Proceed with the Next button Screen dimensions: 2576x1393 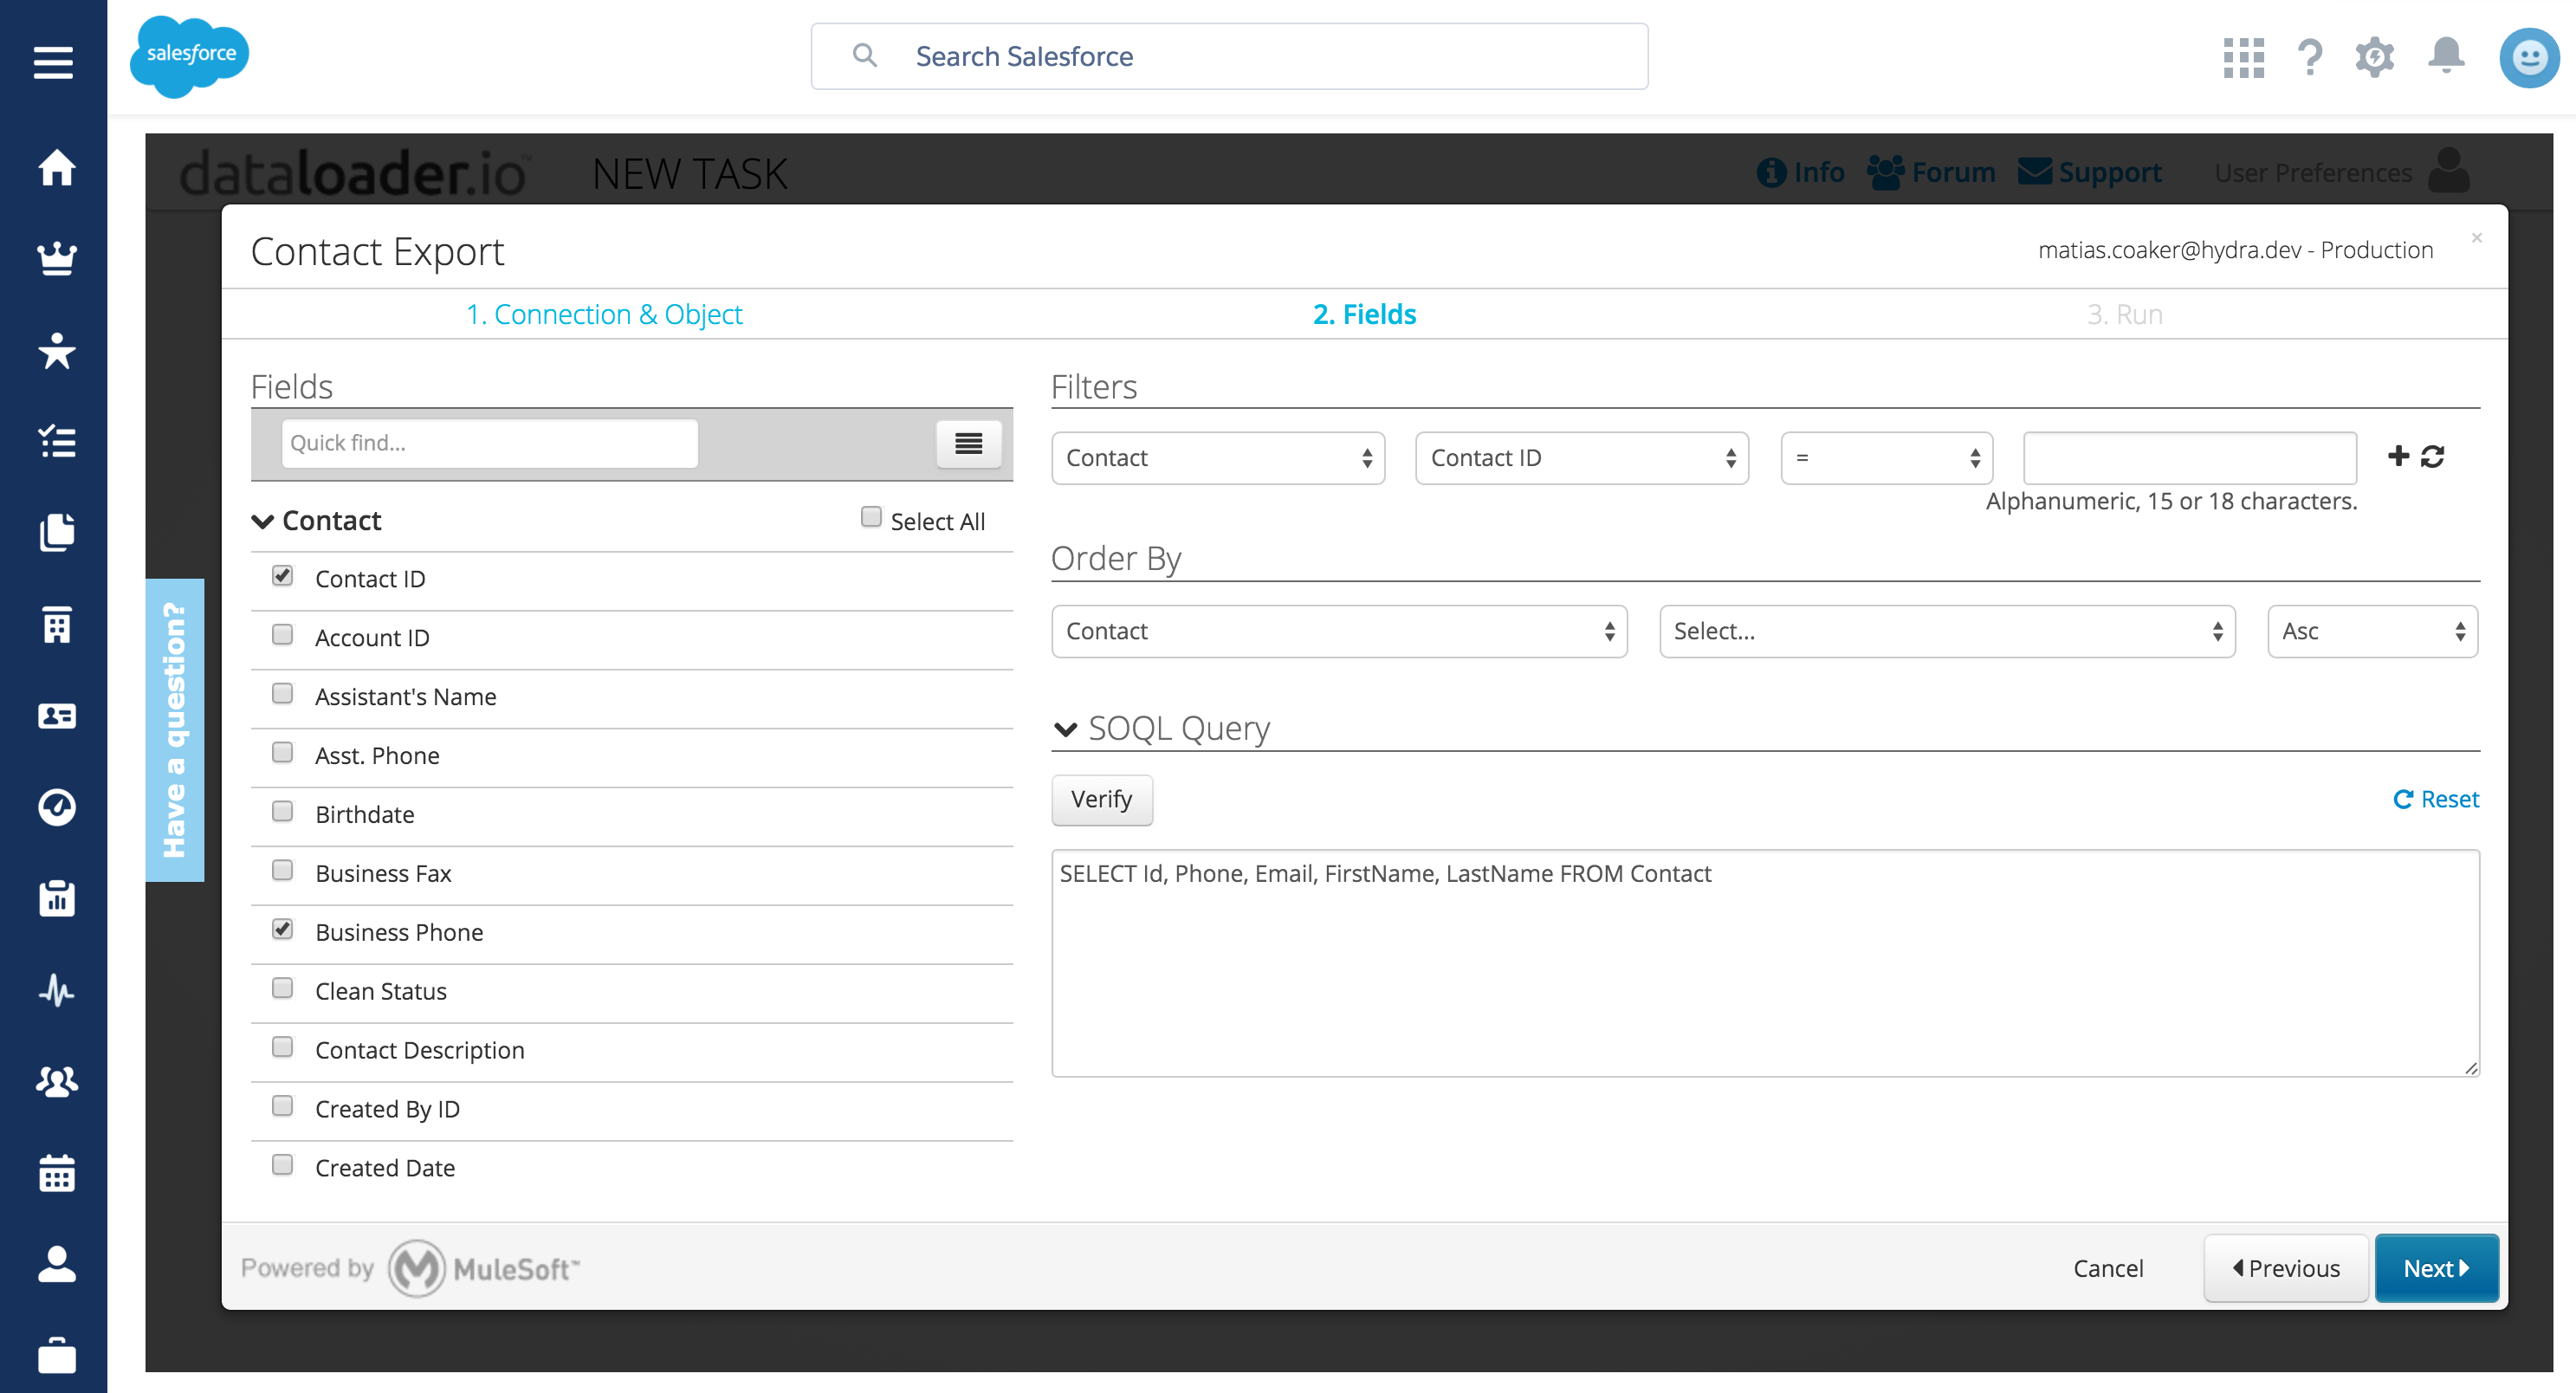point(2436,1268)
